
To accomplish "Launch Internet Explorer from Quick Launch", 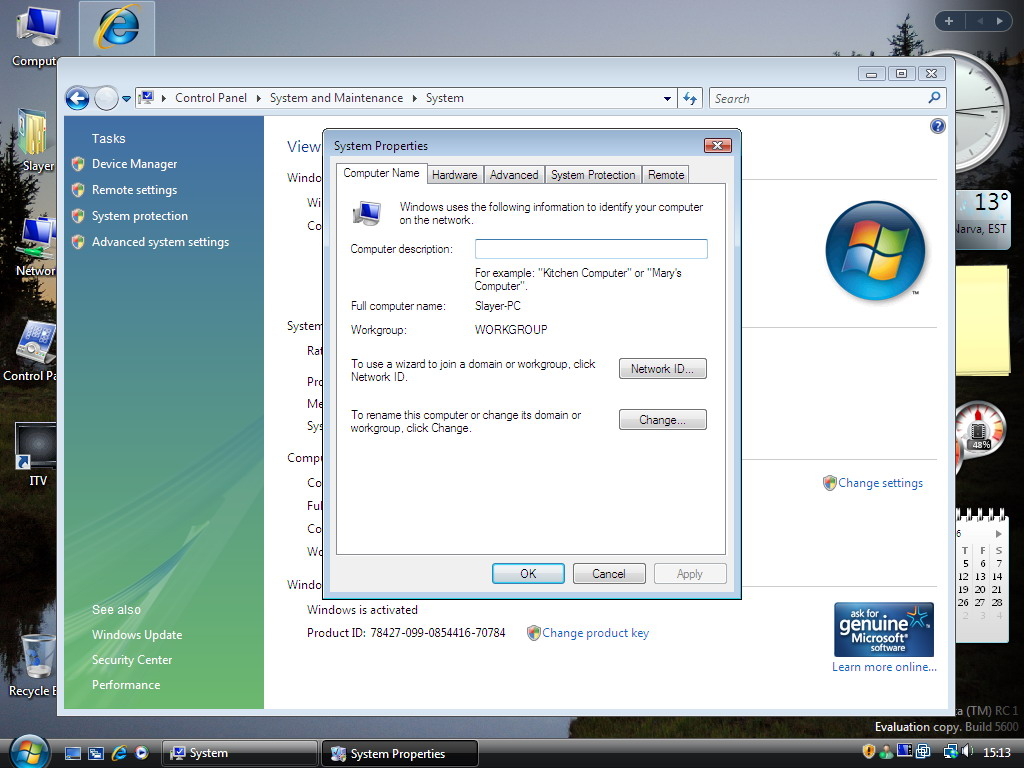I will [119, 753].
